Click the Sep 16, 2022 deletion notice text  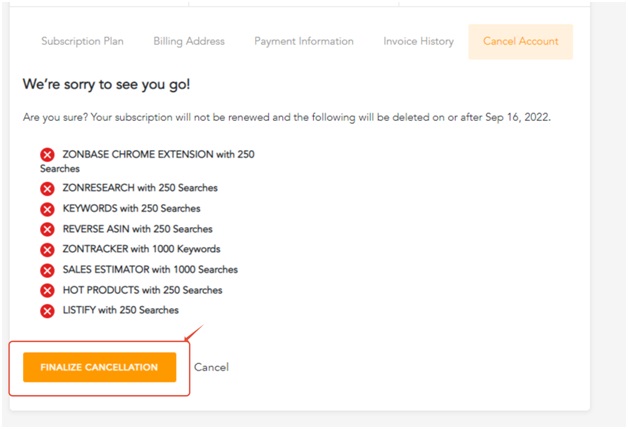pyautogui.click(x=287, y=117)
